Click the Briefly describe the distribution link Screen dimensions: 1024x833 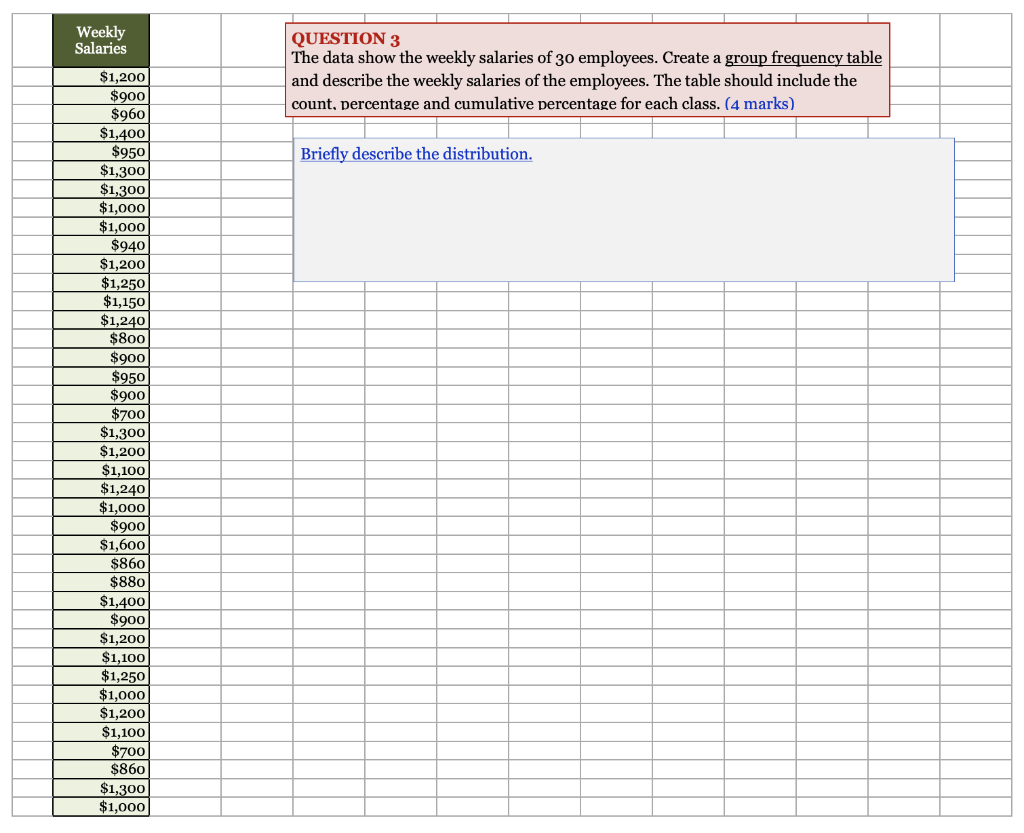click(x=415, y=154)
